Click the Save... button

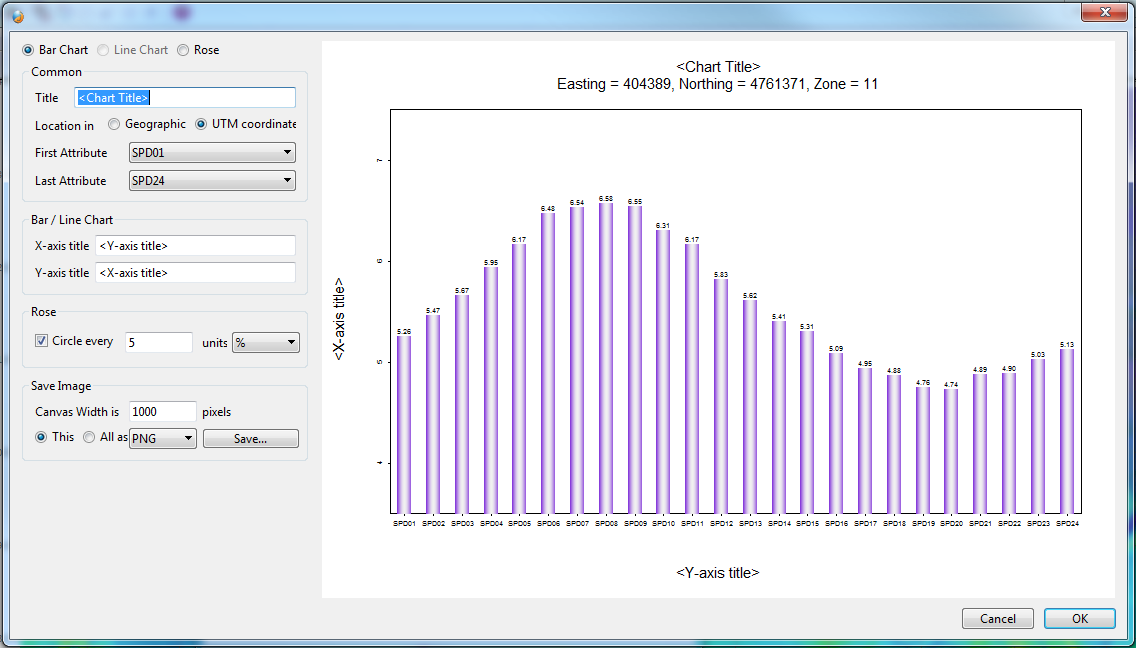(x=250, y=439)
